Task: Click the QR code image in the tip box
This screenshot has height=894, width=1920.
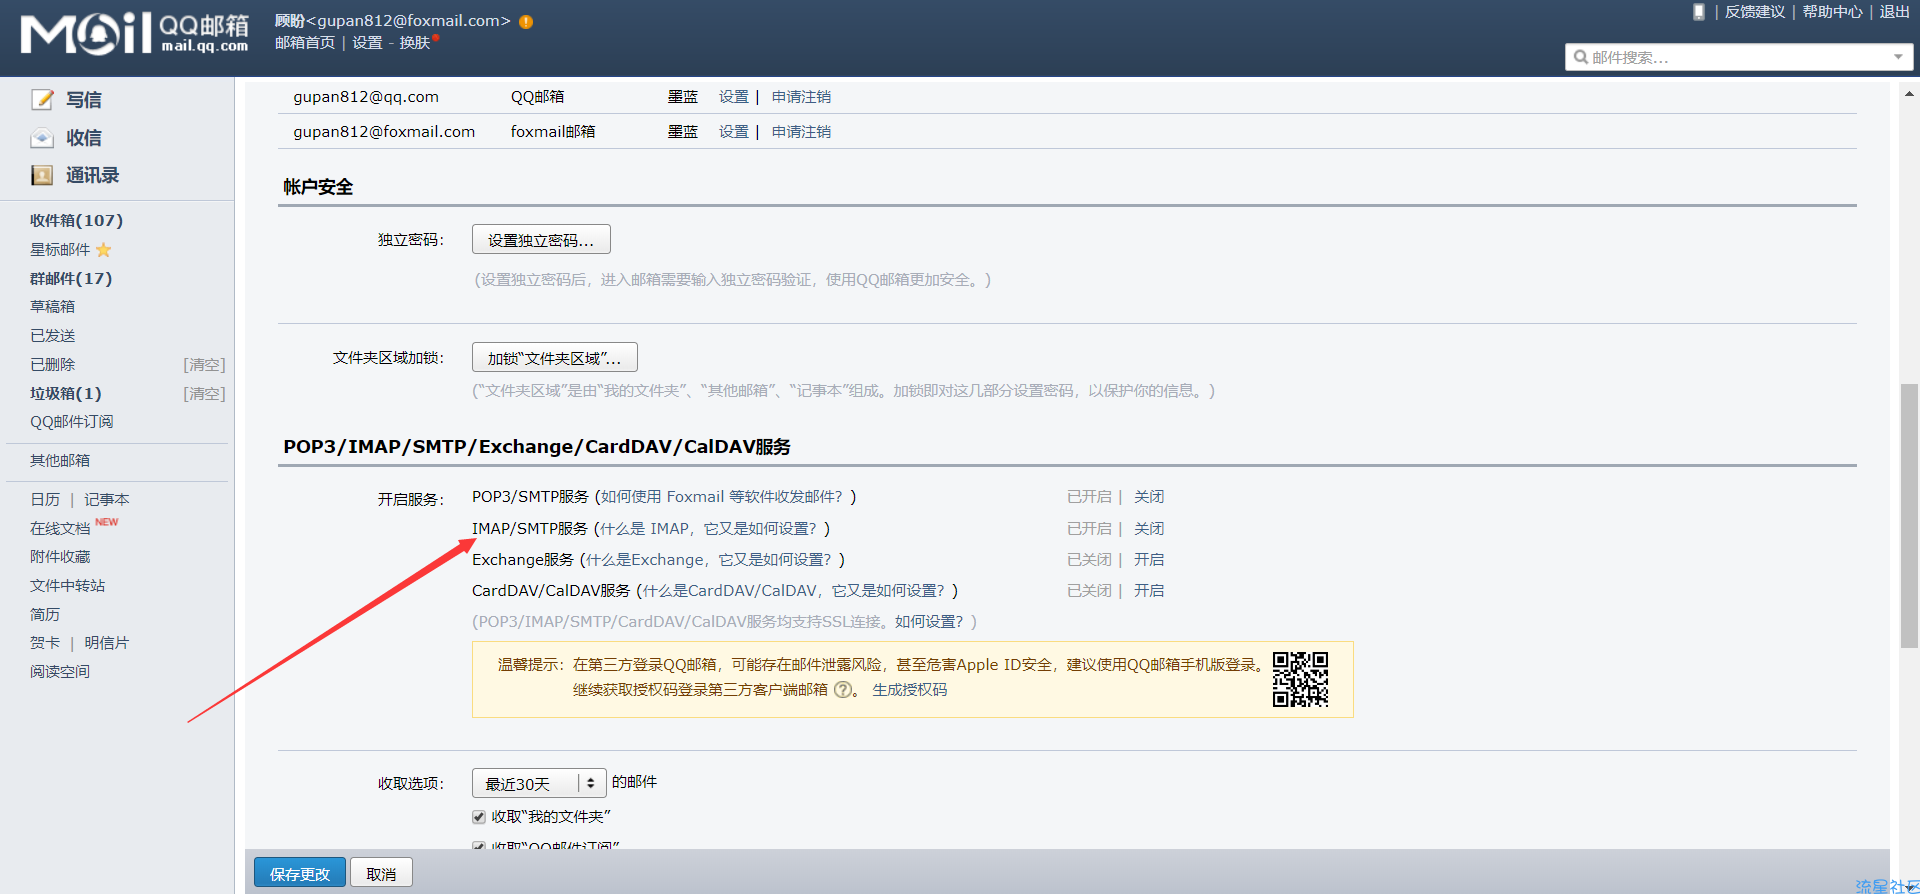Action: tap(1300, 679)
